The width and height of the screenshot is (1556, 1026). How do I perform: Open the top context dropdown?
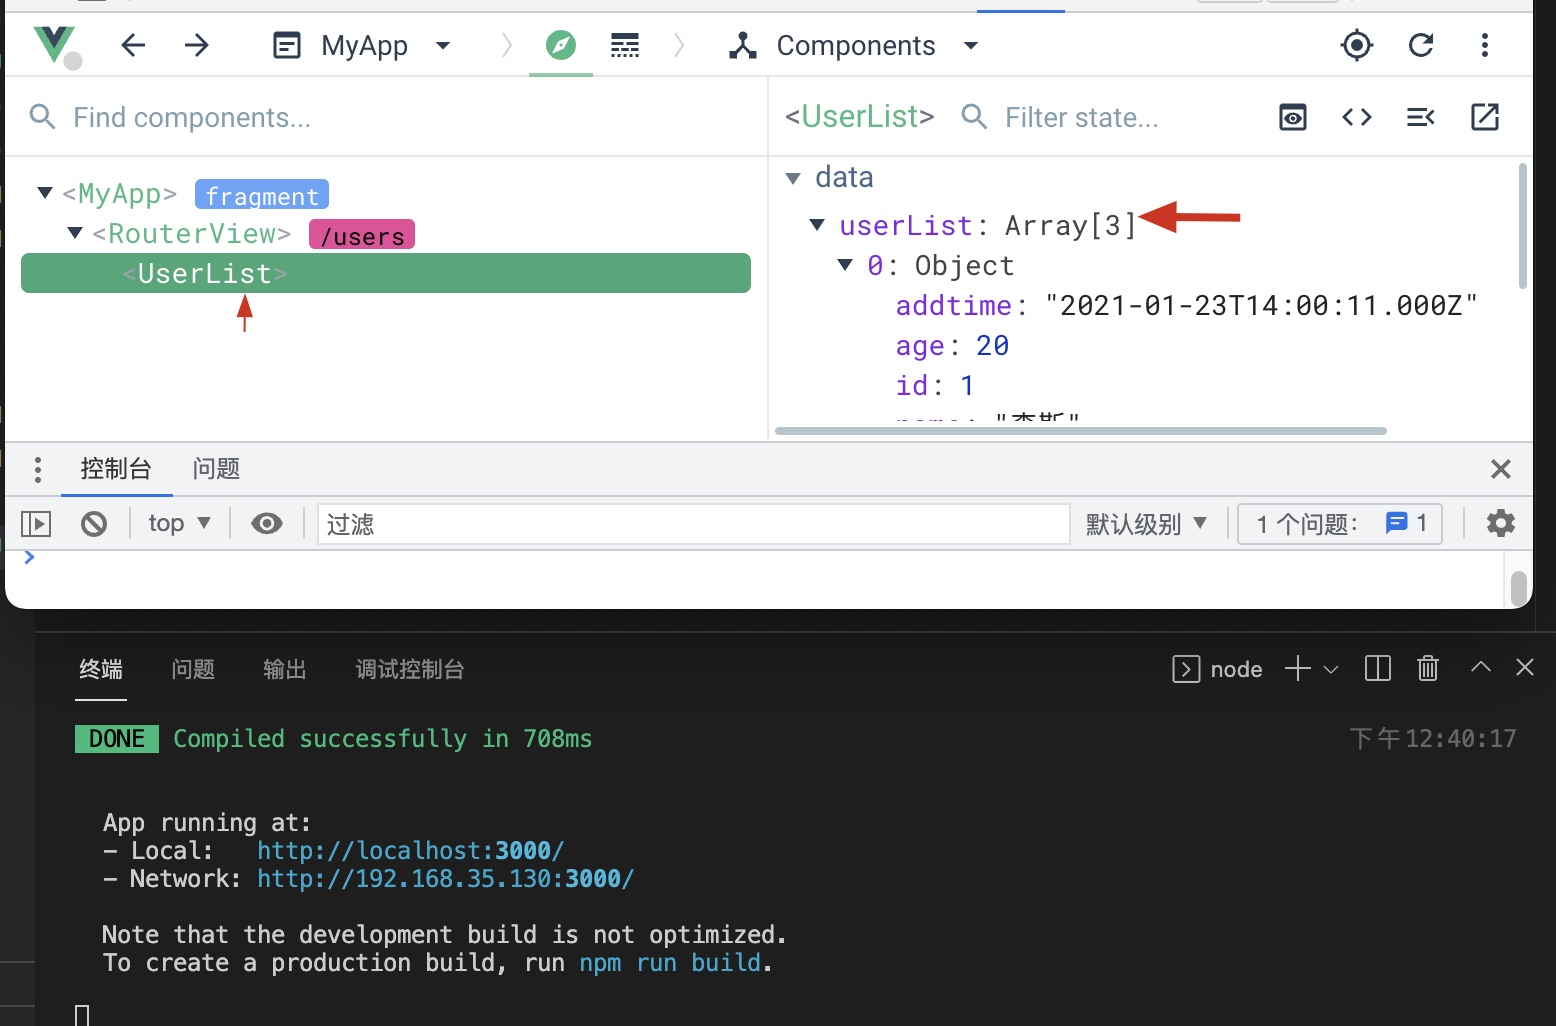(x=179, y=523)
